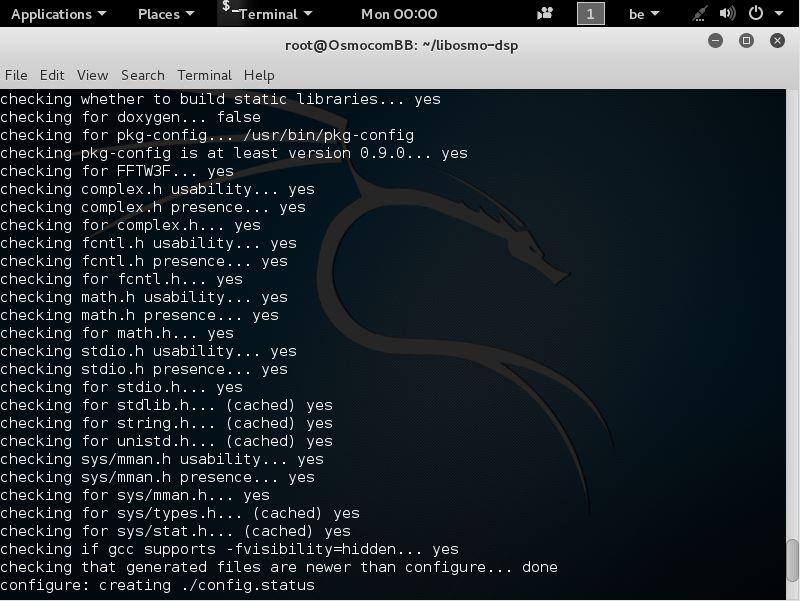The image size is (800, 602).
Task: Click the terminal vertical scrollbar thumb
Action: (x=792, y=560)
